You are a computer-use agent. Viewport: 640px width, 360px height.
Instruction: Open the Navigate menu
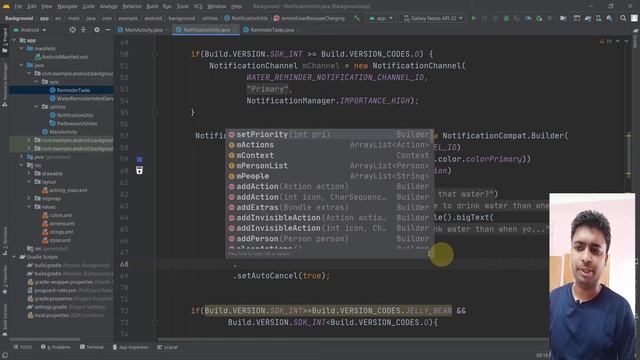(67, 7)
